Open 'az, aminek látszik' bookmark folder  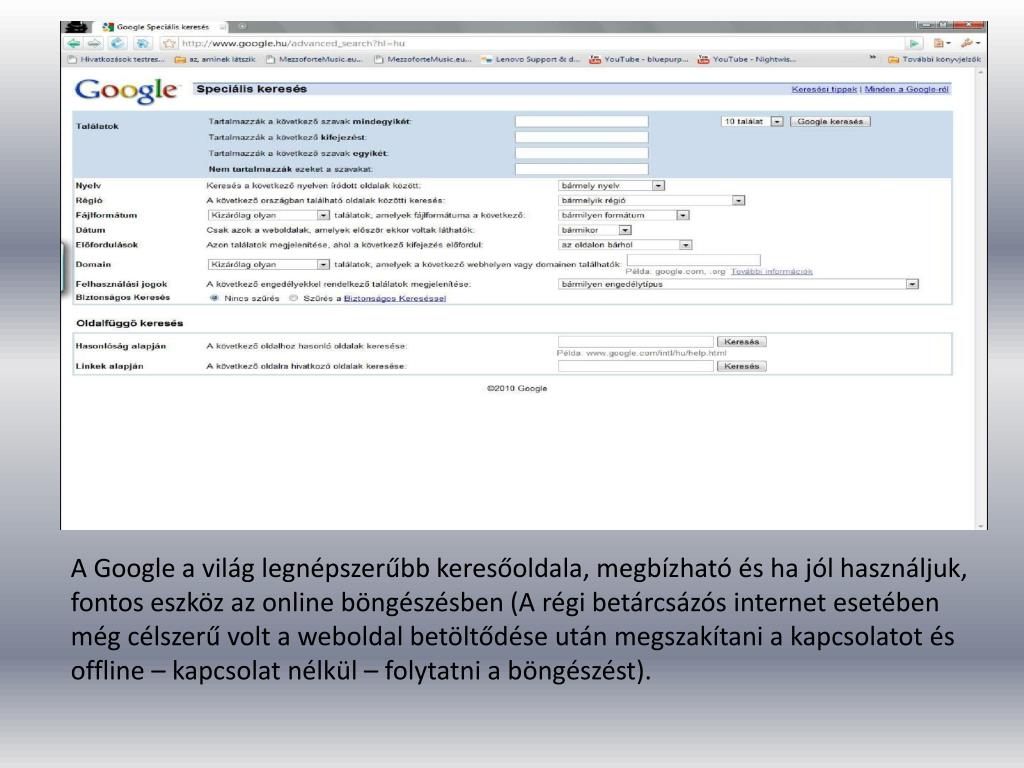click(x=215, y=59)
